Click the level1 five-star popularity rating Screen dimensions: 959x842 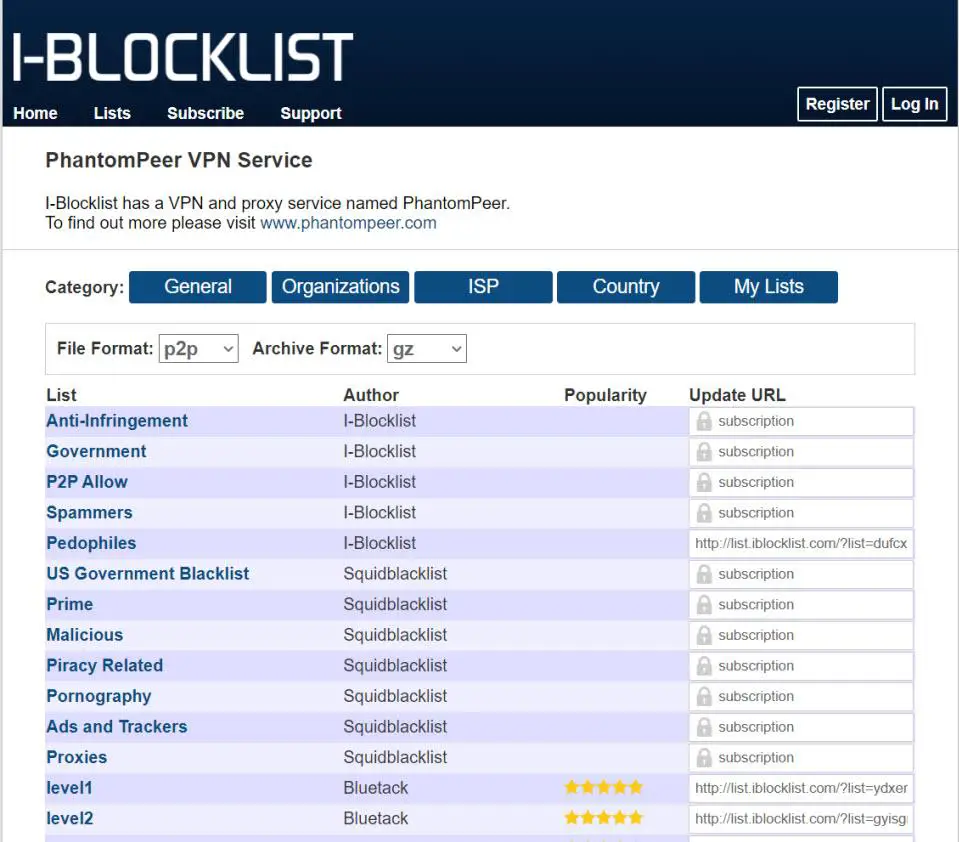tap(603, 788)
